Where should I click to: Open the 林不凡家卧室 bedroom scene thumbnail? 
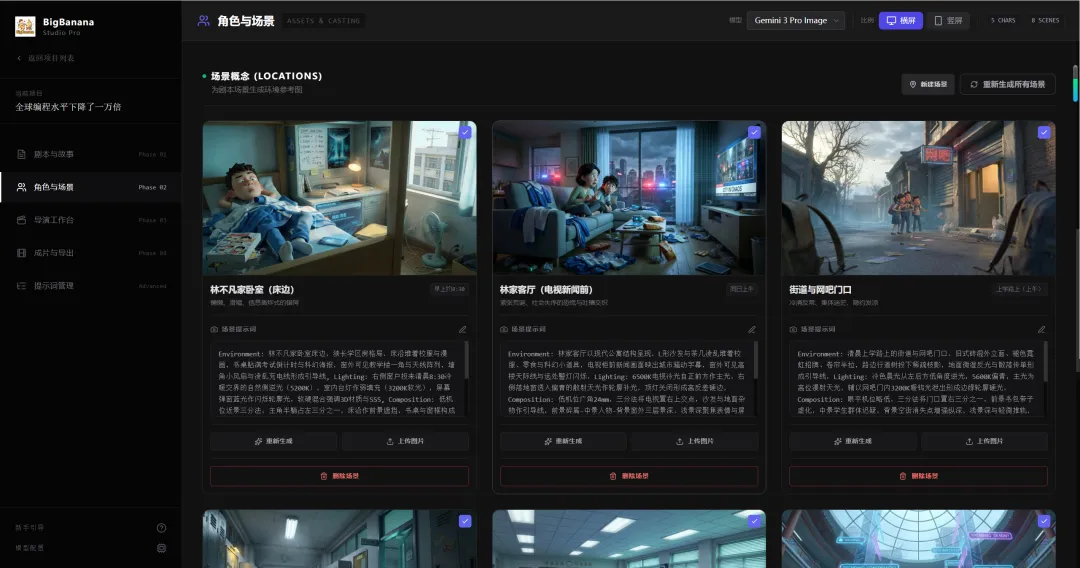pyautogui.click(x=340, y=198)
